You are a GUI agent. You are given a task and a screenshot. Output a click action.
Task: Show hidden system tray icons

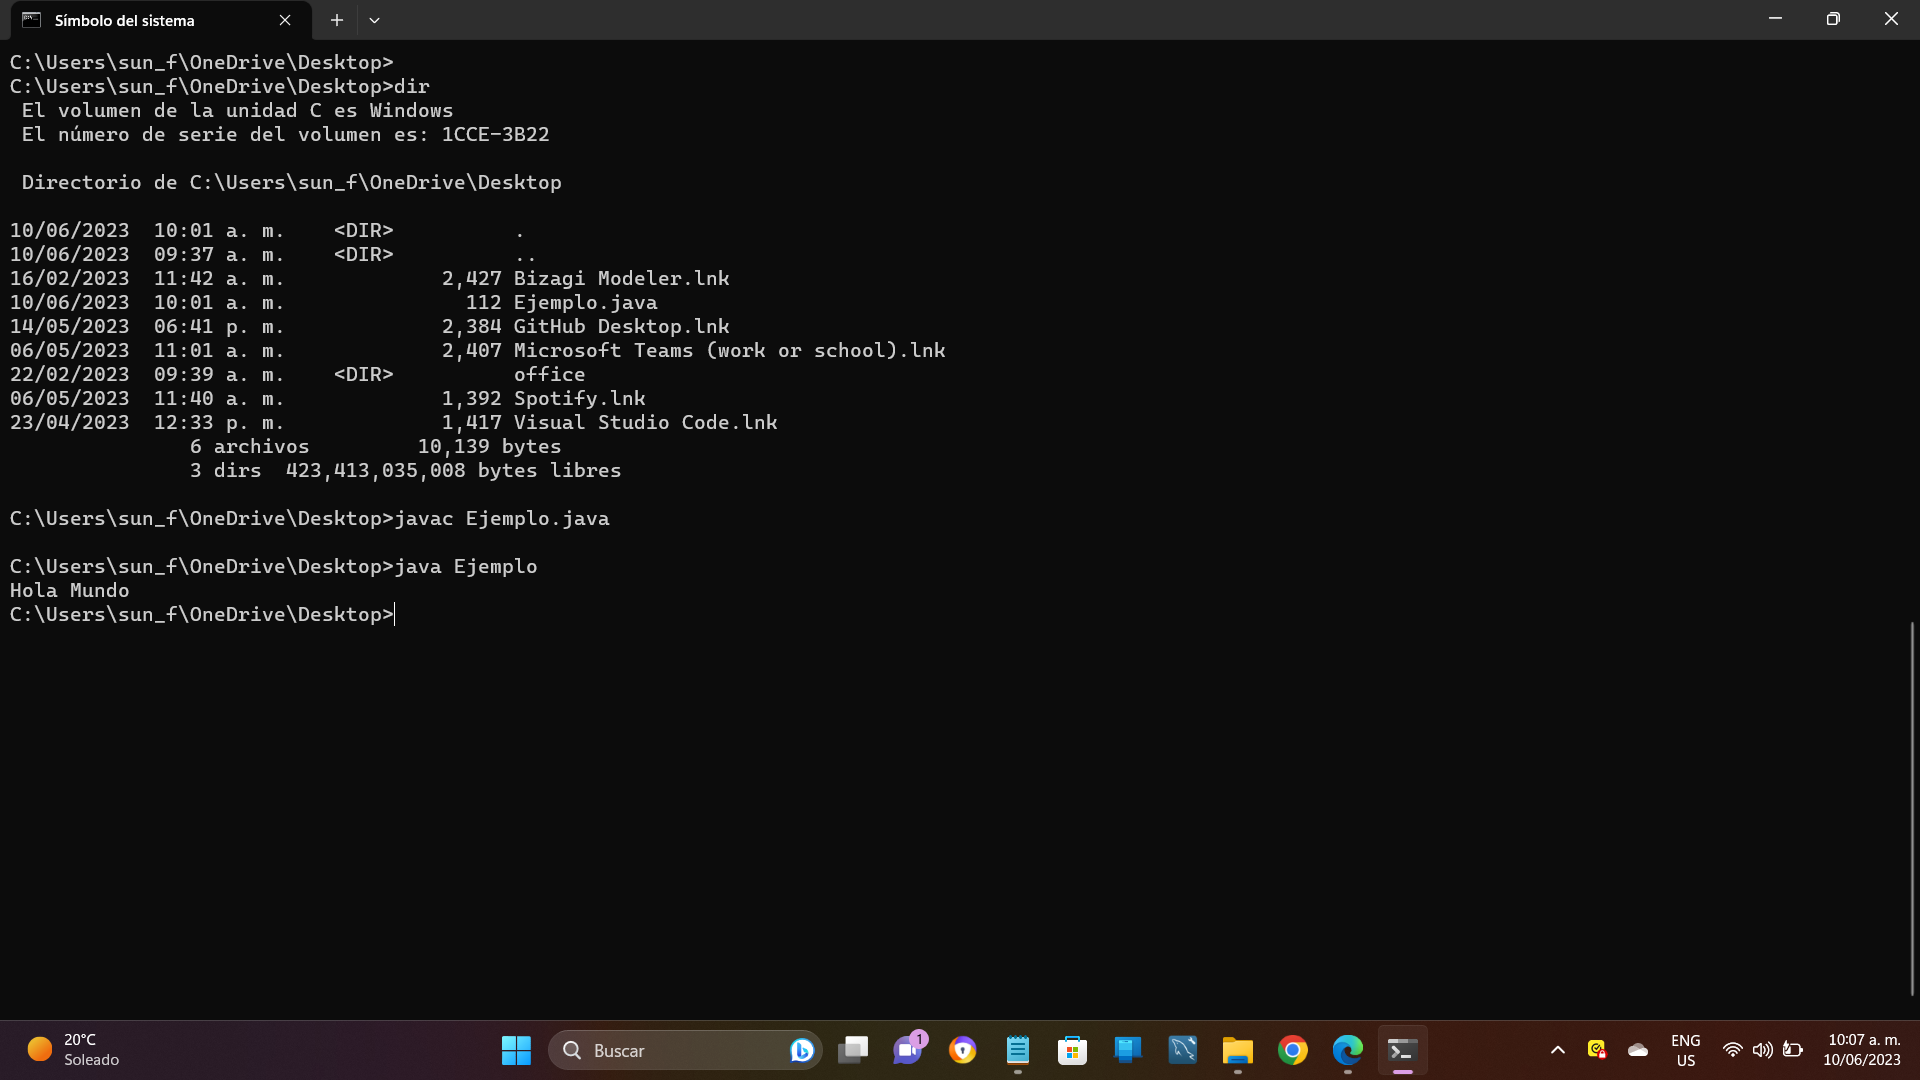click(x=1558, y=1050)
